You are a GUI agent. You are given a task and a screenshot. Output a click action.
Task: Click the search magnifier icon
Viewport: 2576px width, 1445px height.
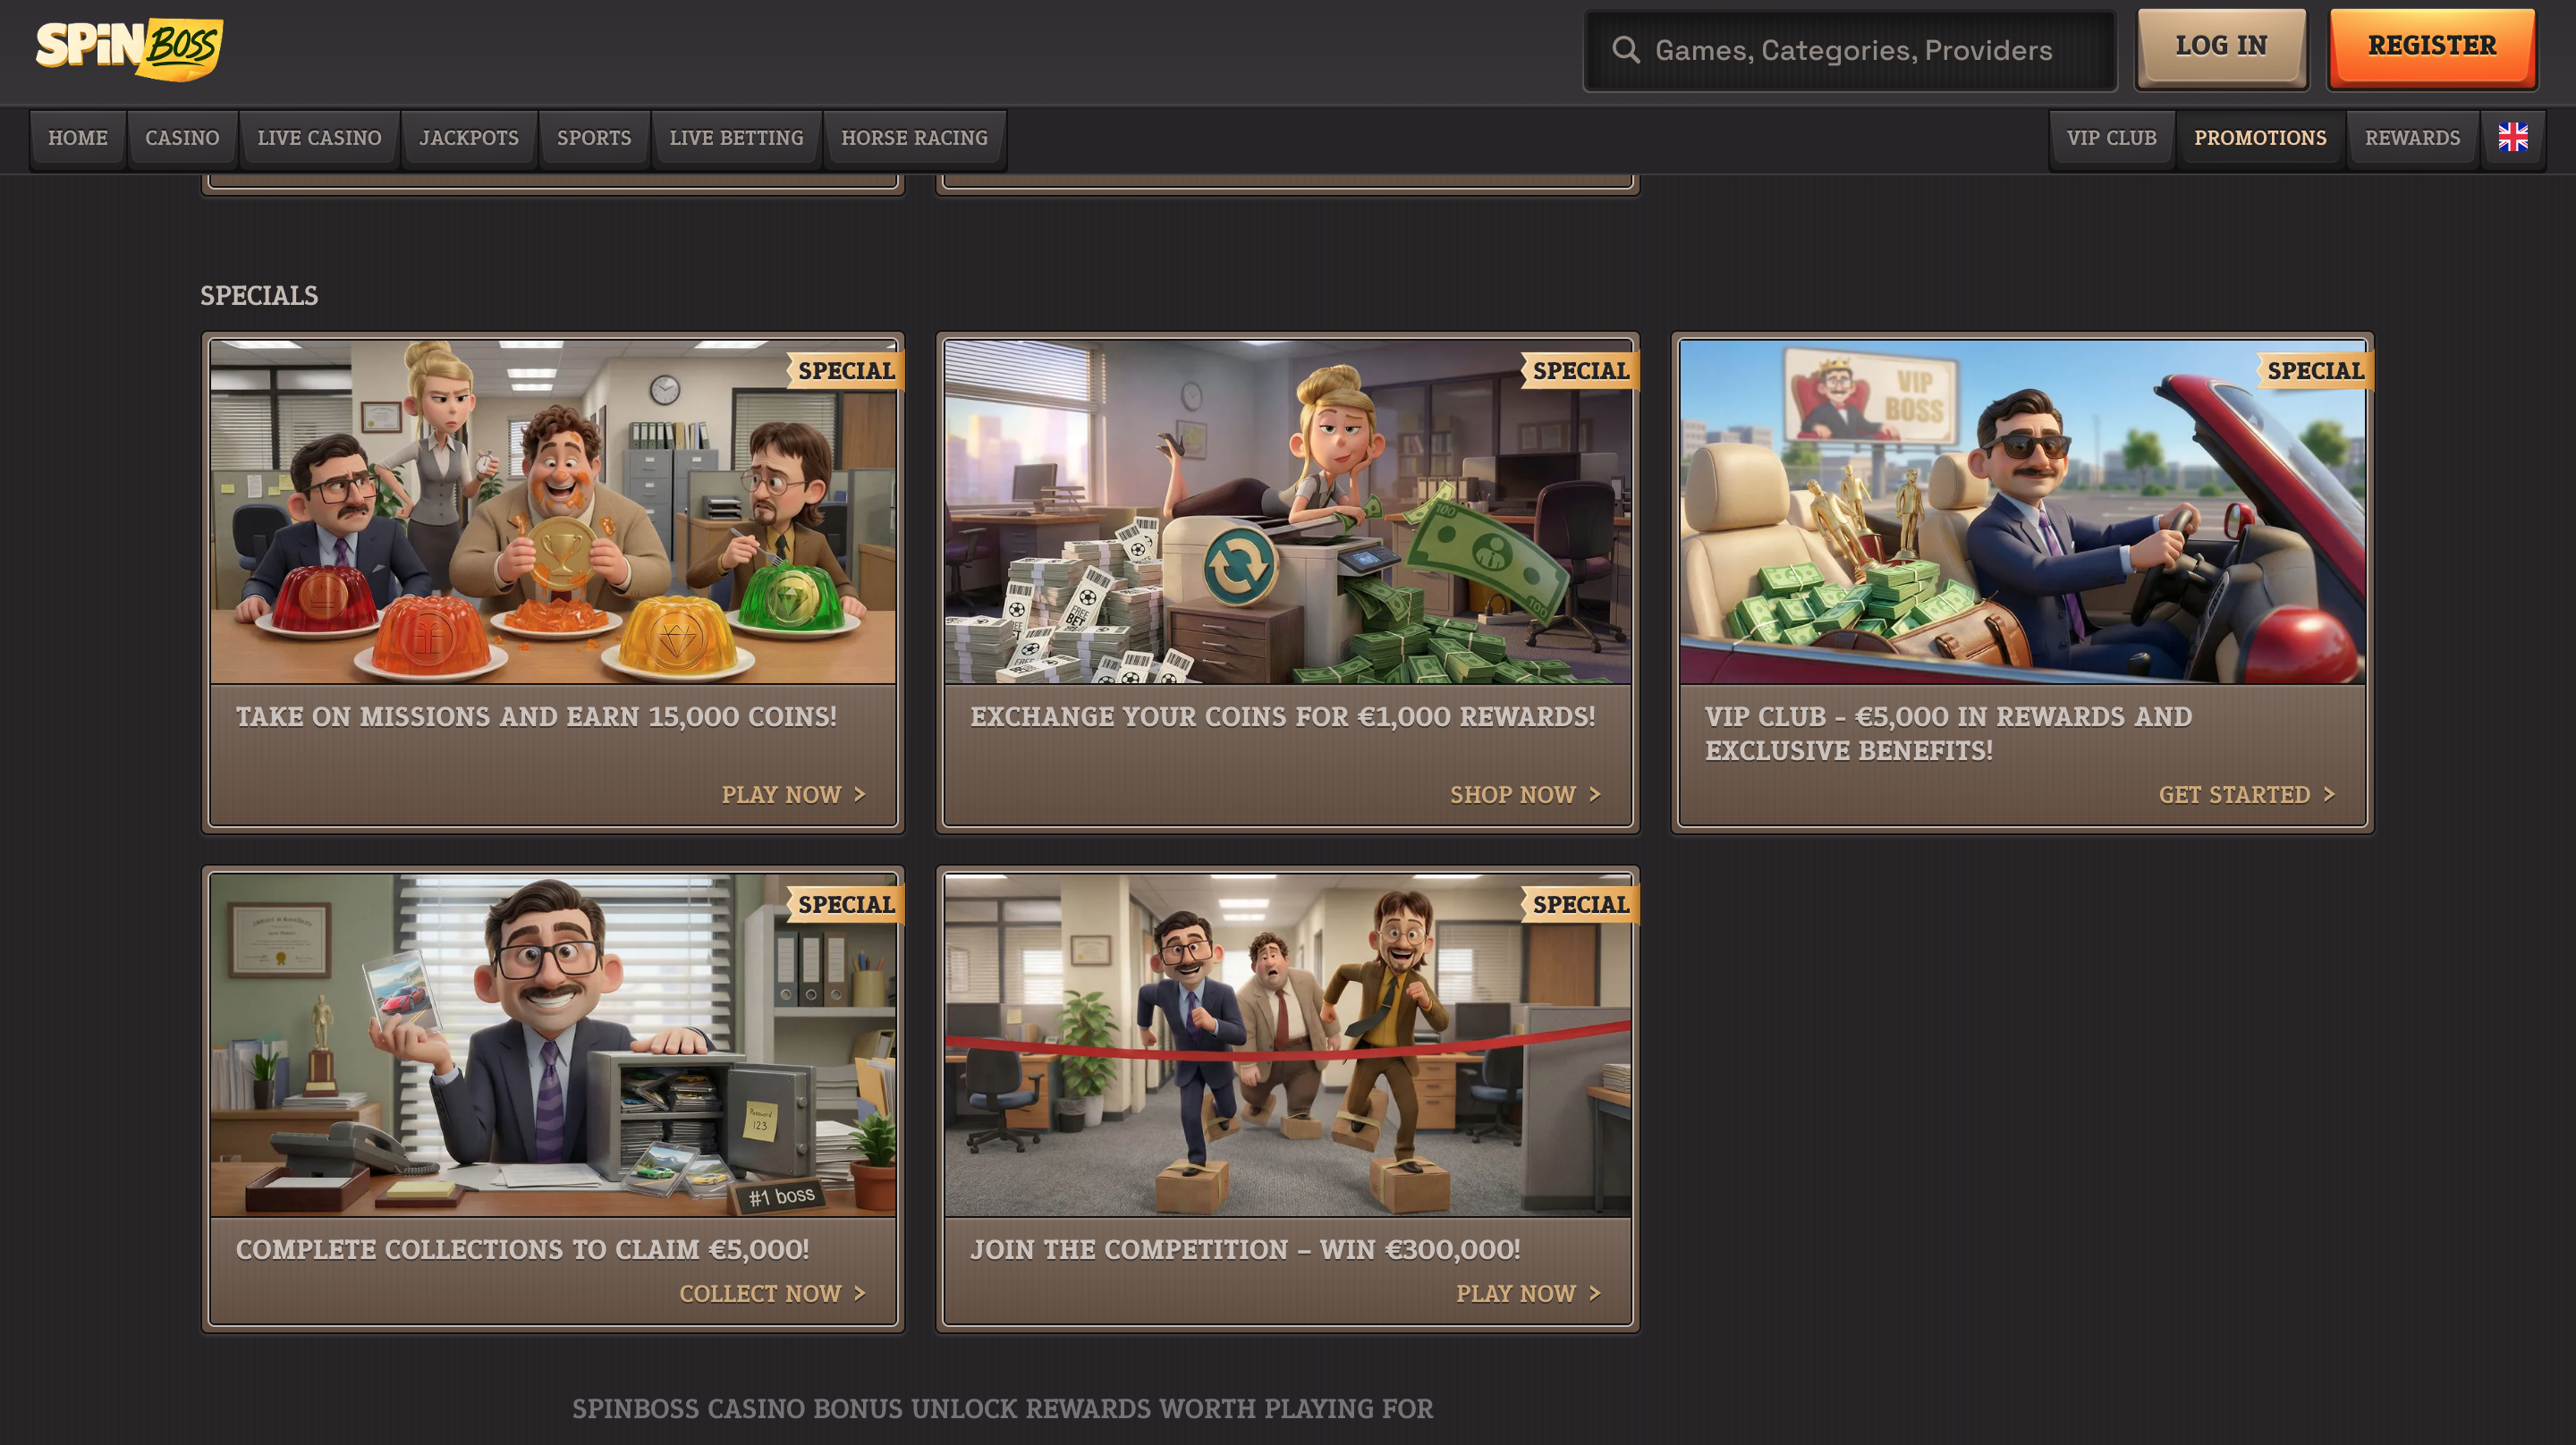tap(1626, 50)
